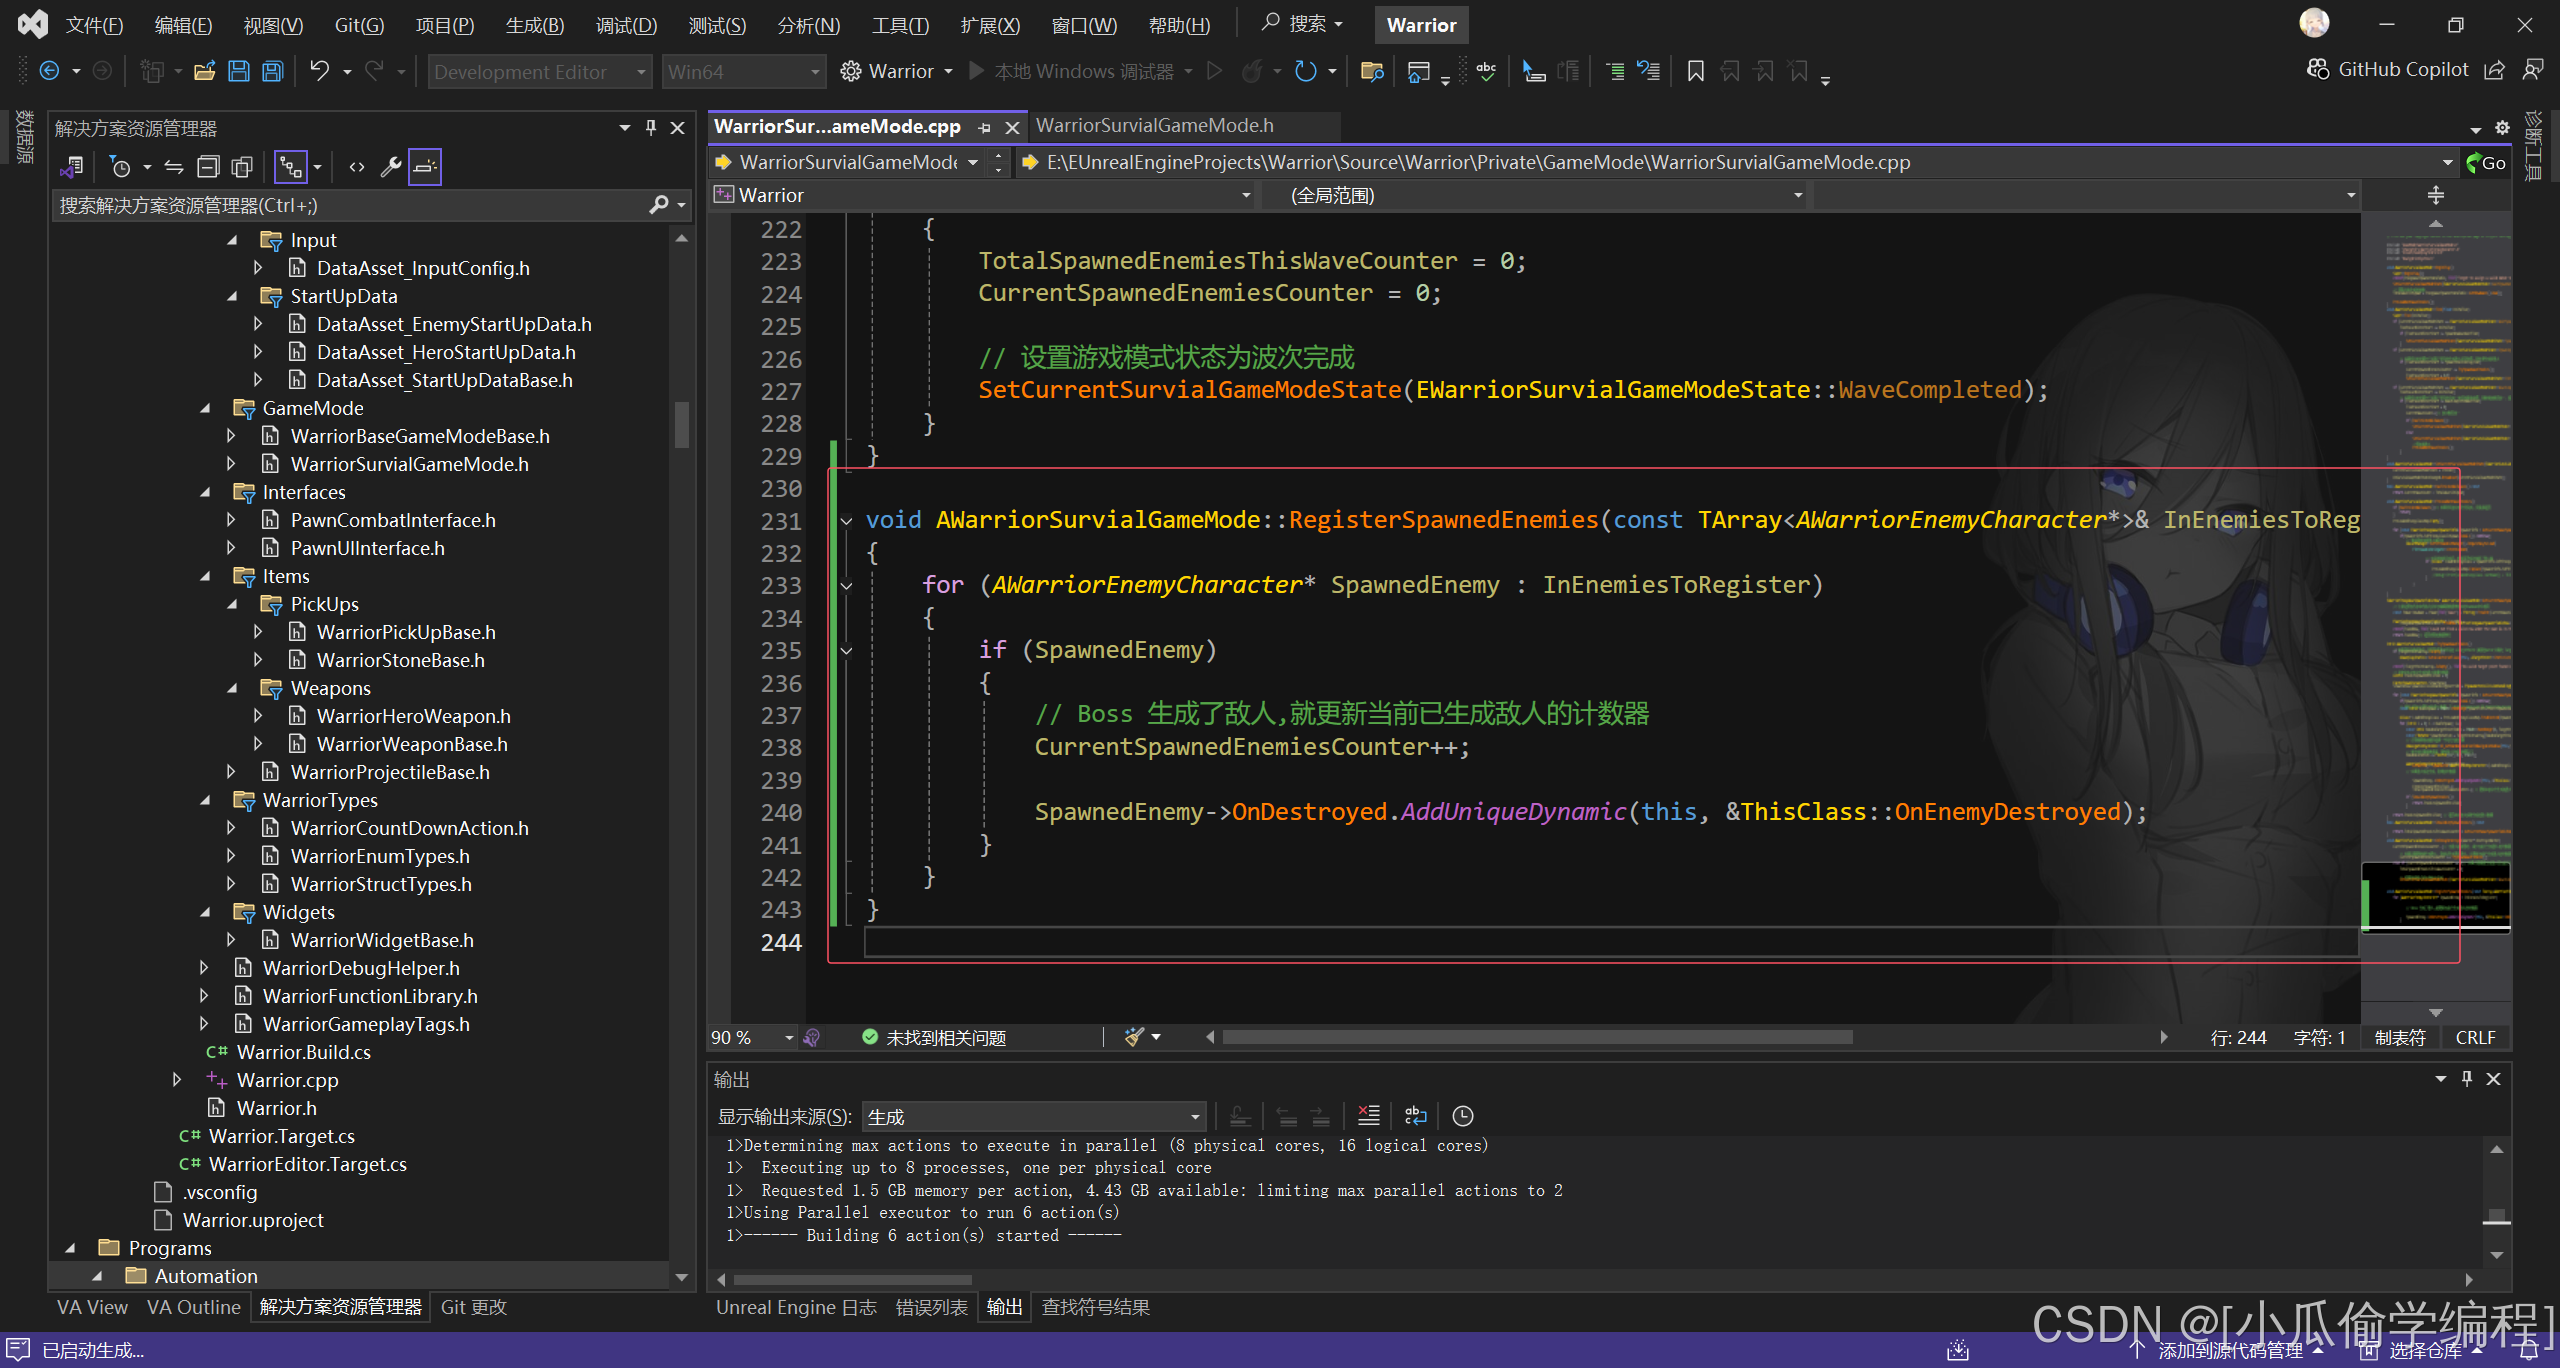2560x1368 pixels.
Task: Click the toggle bookmark icon
Action: tap(1695, 71)
